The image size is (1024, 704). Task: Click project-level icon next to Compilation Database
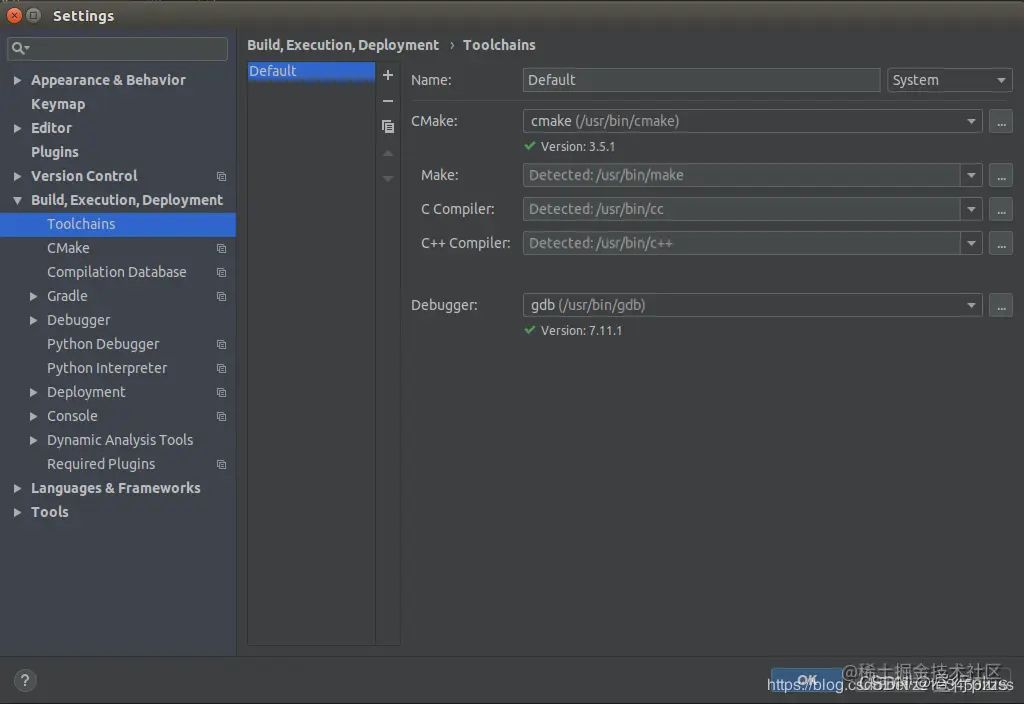tap(221, 272)
